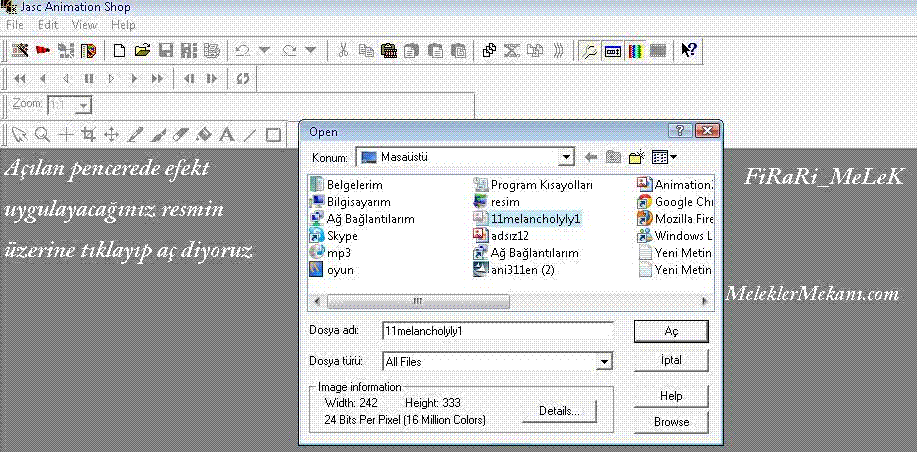
Task: Open the File menu
Action: click(x=15, y=24)
